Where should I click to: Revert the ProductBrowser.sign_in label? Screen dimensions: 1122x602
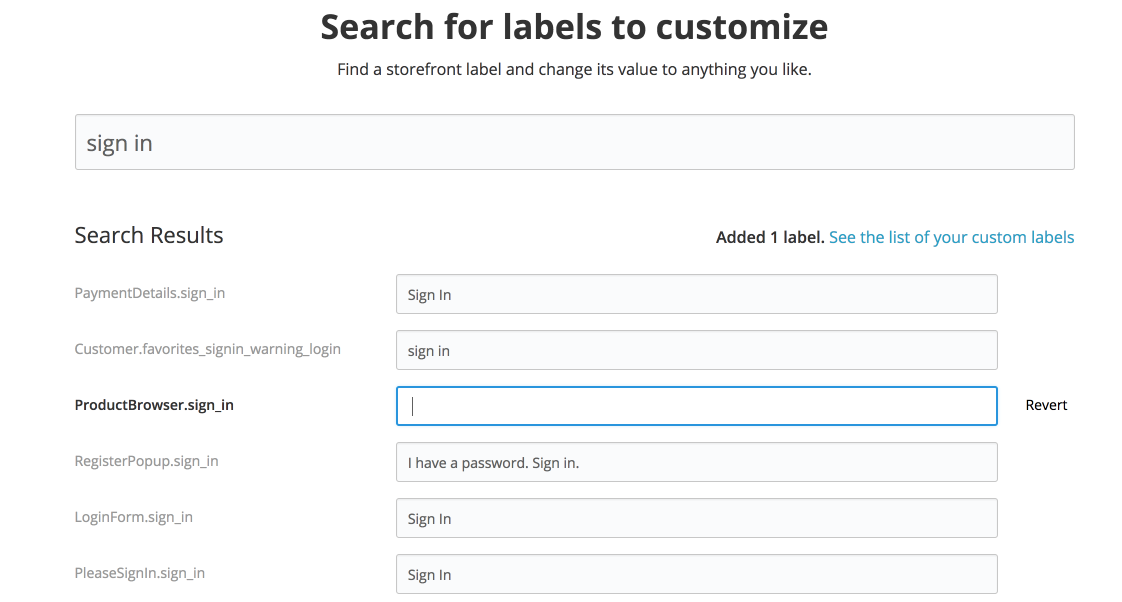pyautogui.click(x=1046, y=405)
